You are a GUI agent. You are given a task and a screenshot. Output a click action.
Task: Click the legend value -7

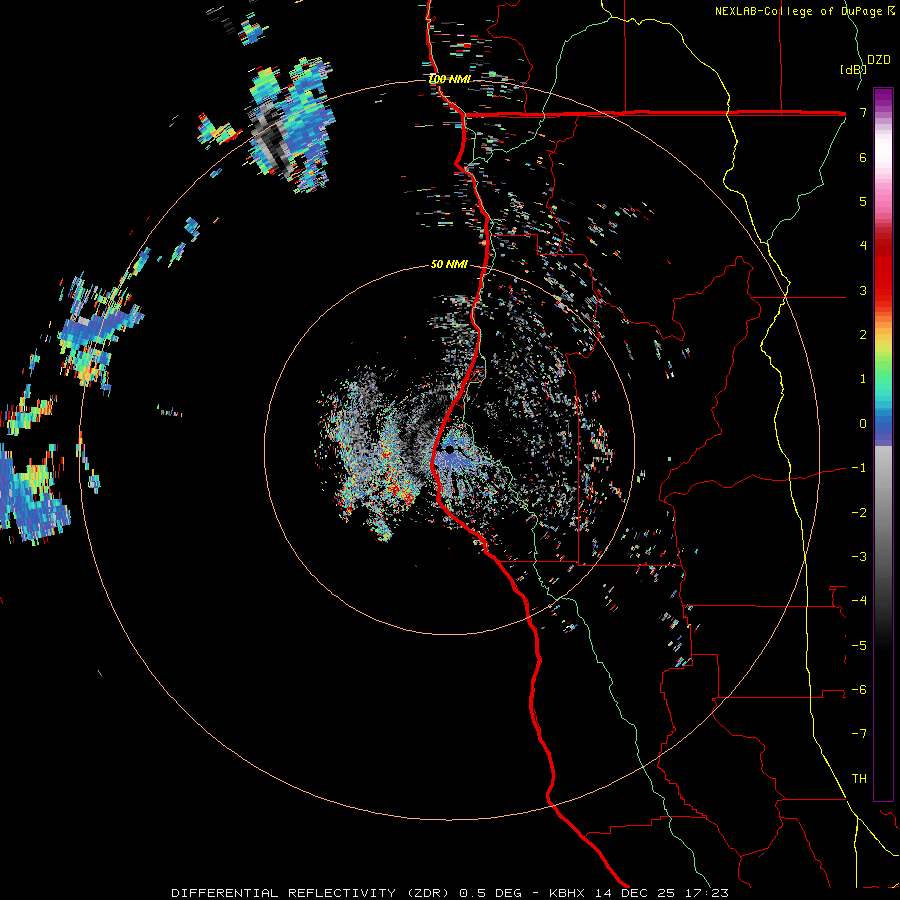(859, 734)
